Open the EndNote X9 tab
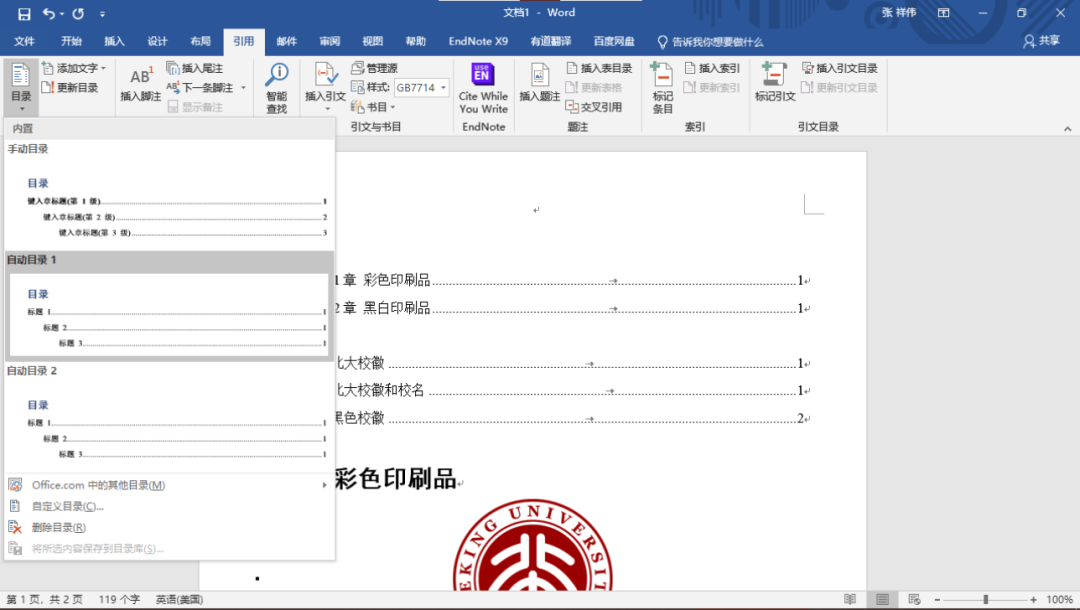This screenshot has height=610, width=1080. point(478,41)
